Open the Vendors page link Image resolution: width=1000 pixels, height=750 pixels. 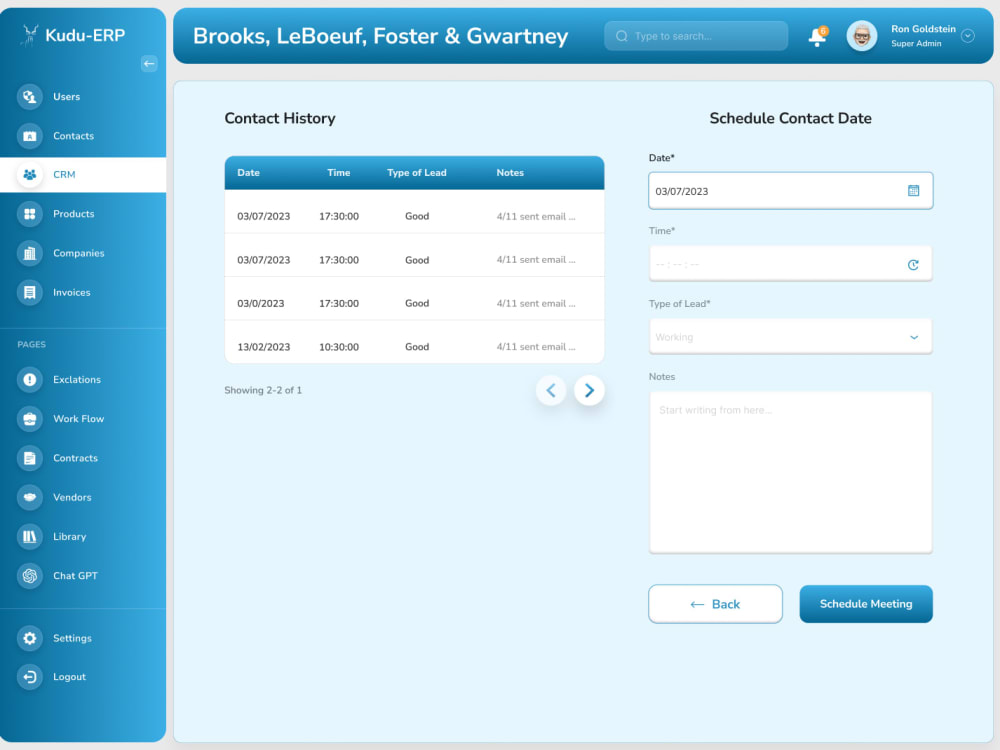(72, 497)
